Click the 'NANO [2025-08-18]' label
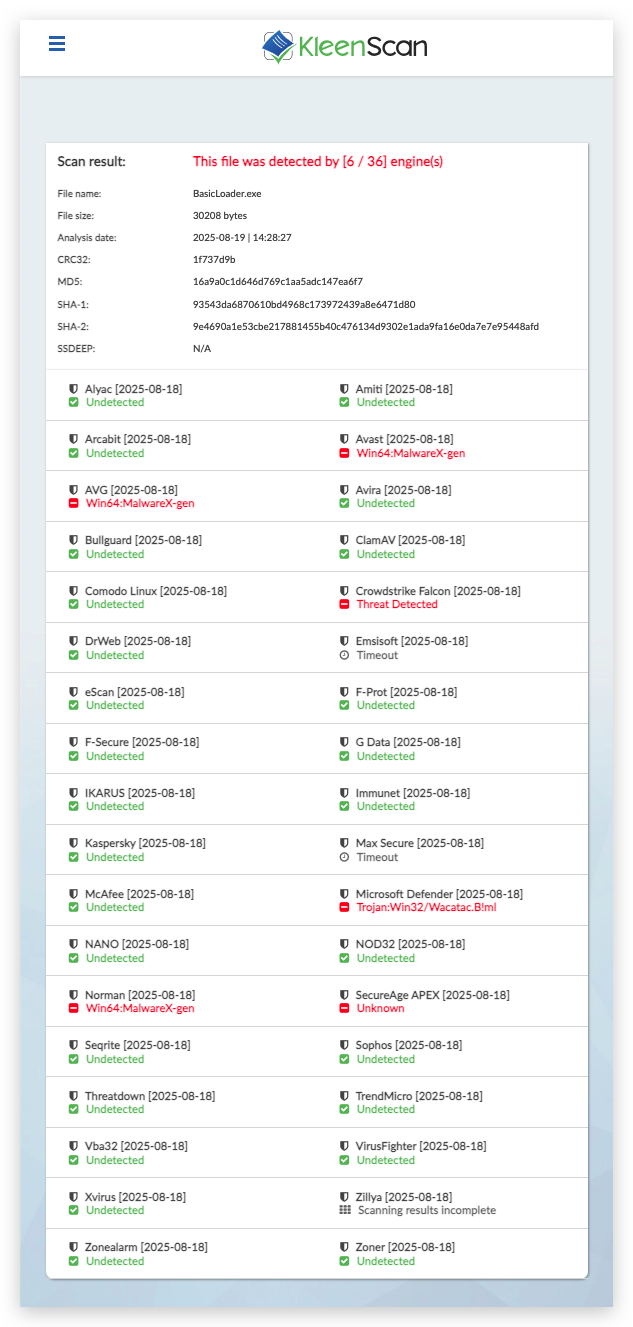The height and width of the screenshot is (1327, 633). 137,944
